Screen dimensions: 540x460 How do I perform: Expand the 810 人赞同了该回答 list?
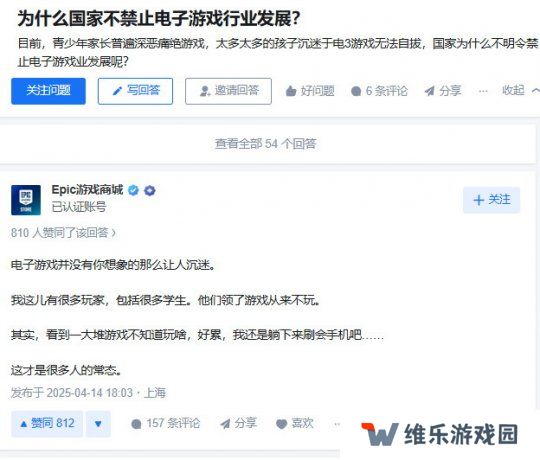point(63,233)
